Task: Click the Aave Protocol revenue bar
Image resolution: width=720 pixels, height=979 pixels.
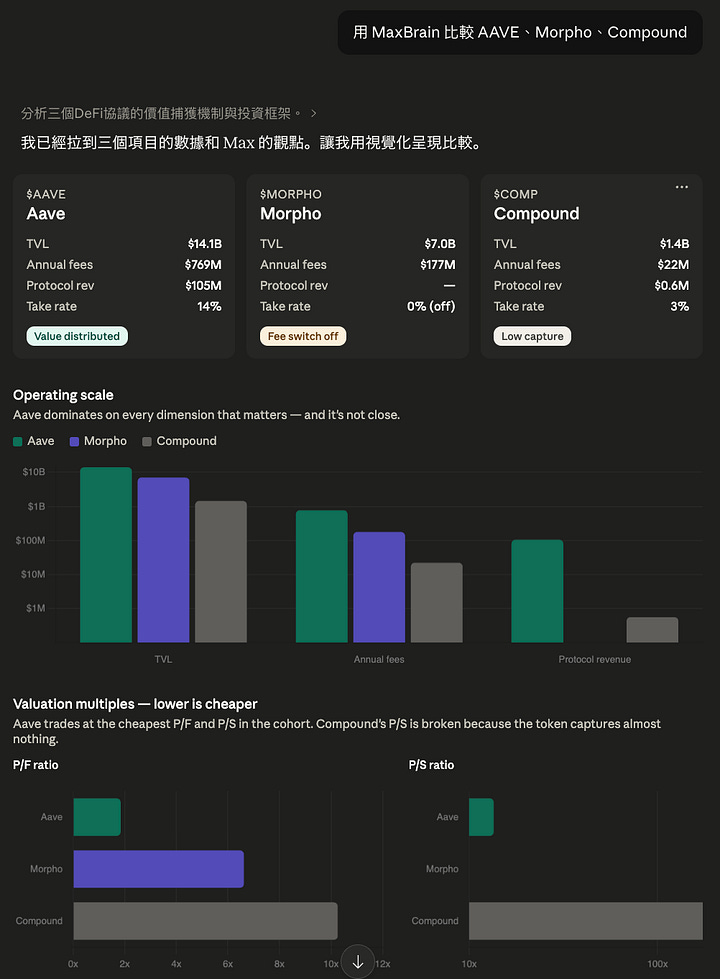Action: [x=537, y=591]
